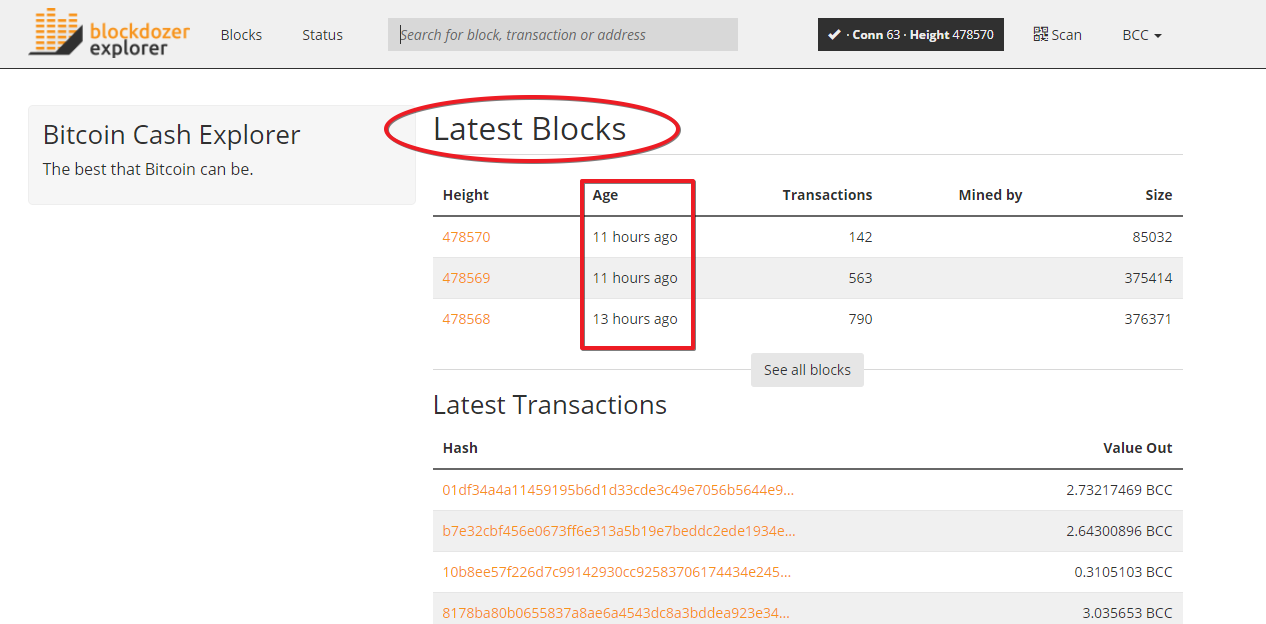The width and height of the screenshot is (1266, 624).
Task: Click the Latest Transactions heading
Action: click(x=550, y=404)
